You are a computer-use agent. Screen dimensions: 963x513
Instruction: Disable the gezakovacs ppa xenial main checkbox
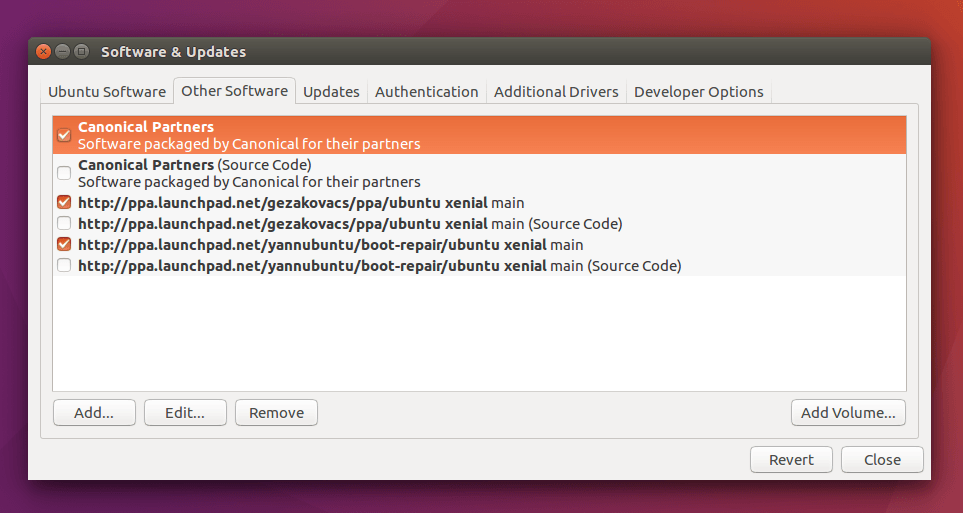64,202
